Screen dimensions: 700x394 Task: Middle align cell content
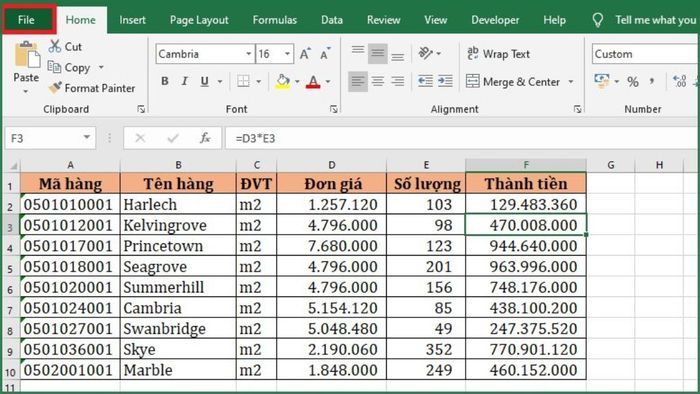[378, 54]
